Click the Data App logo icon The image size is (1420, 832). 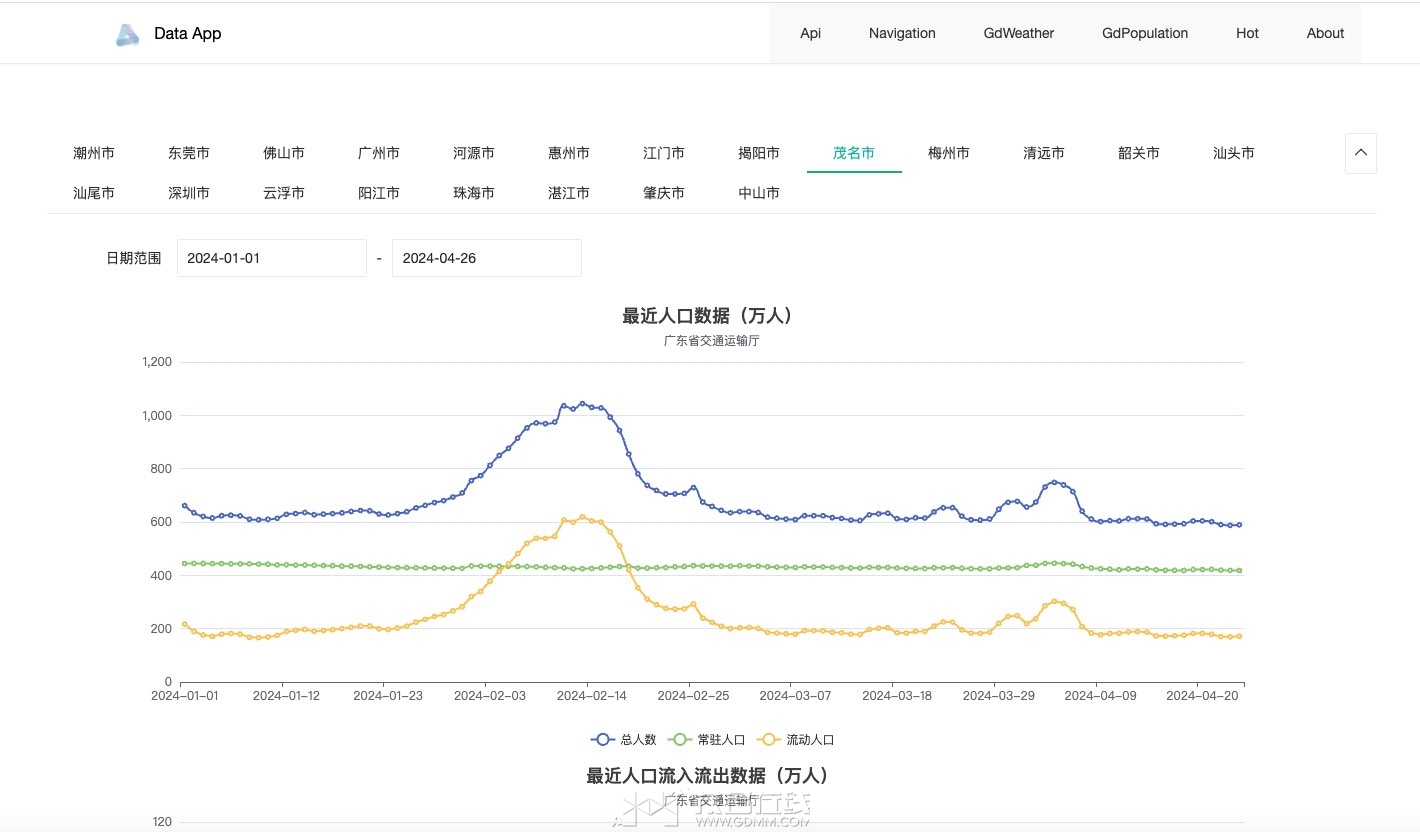tap(127, 35)
